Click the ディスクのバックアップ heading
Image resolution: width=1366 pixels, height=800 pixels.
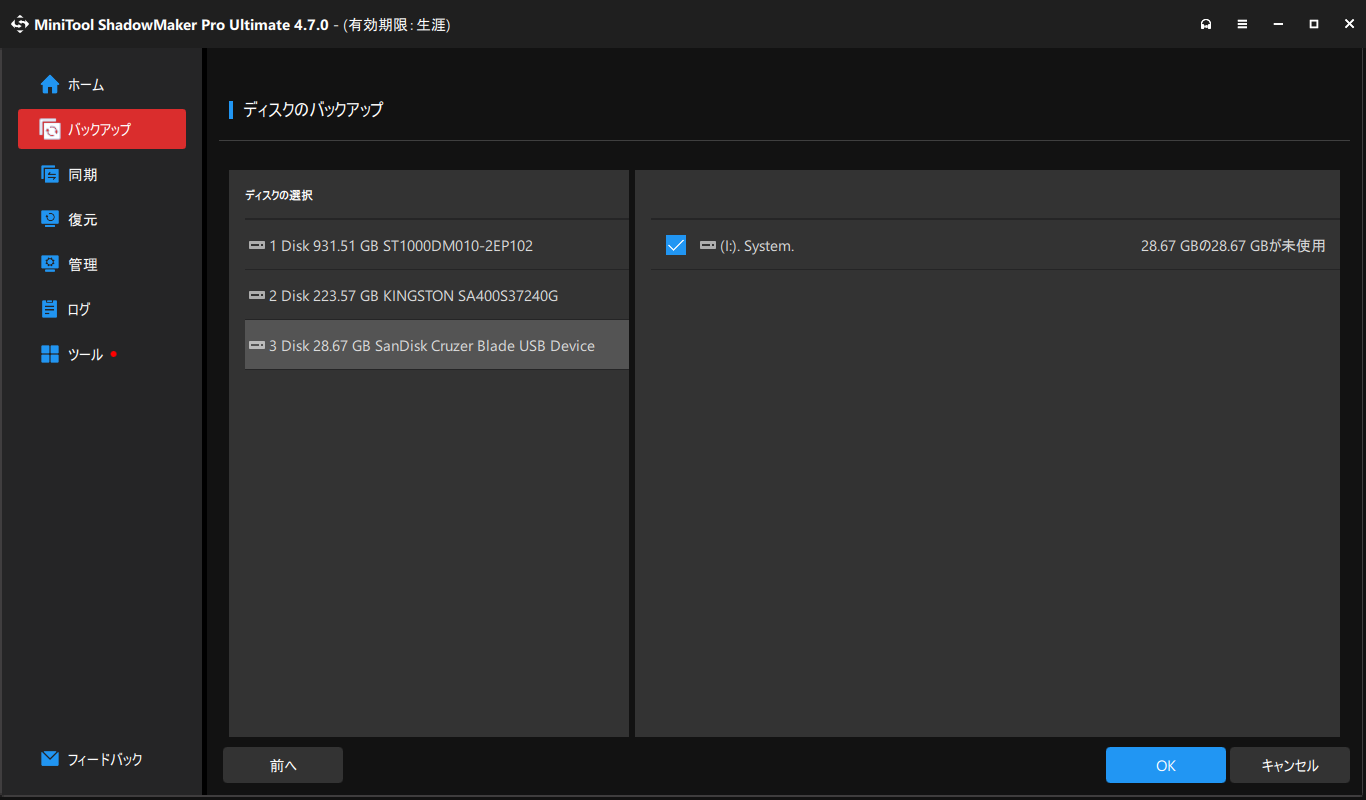point(313,110)
